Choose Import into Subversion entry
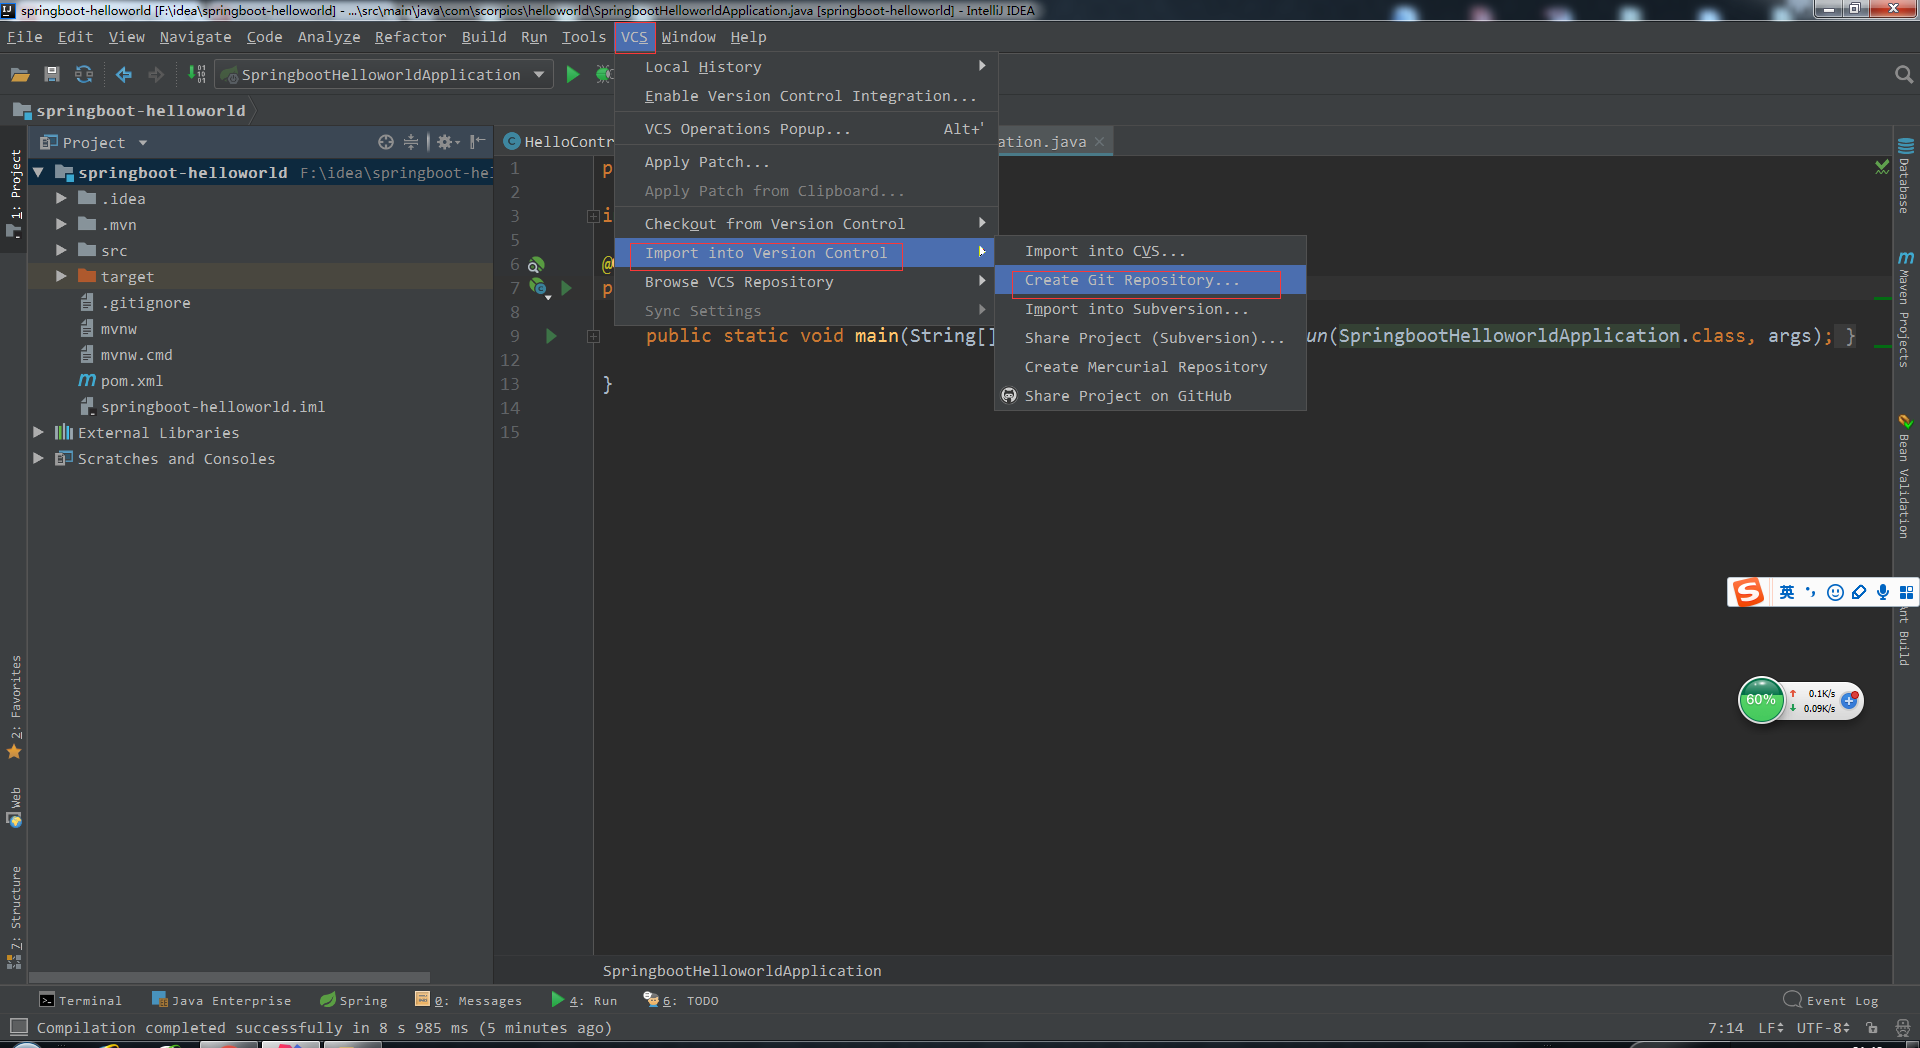The image size is (1920, 1048). coord(1150,309)
